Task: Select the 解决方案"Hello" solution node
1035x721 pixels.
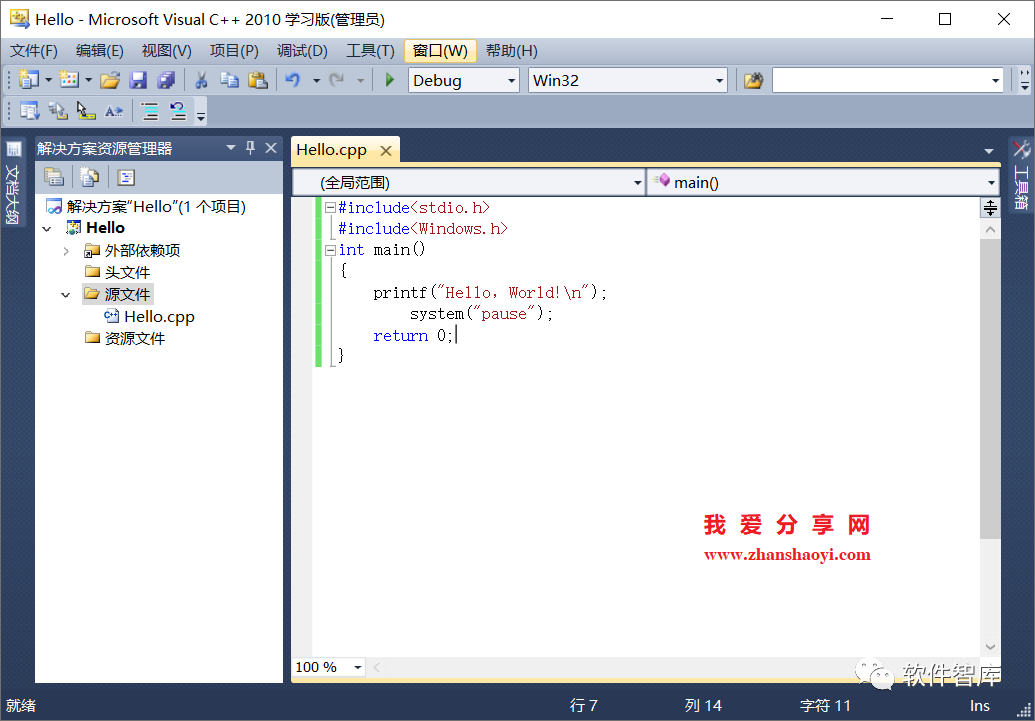Action: click(146, 207)
